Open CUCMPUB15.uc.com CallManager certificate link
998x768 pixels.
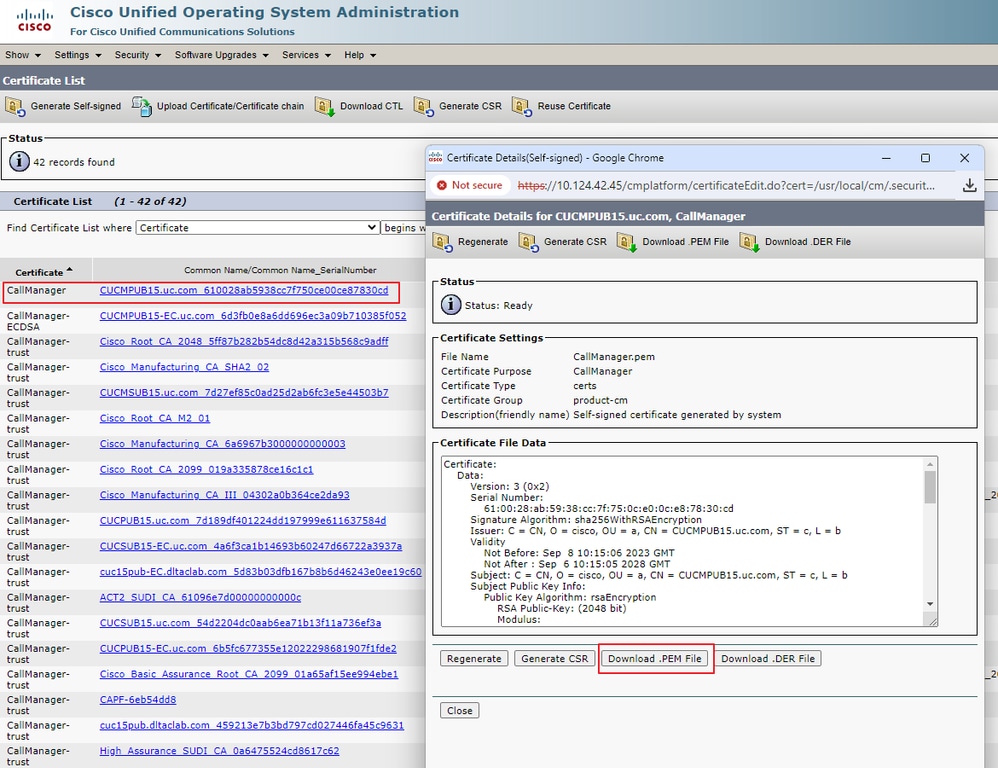244,290
